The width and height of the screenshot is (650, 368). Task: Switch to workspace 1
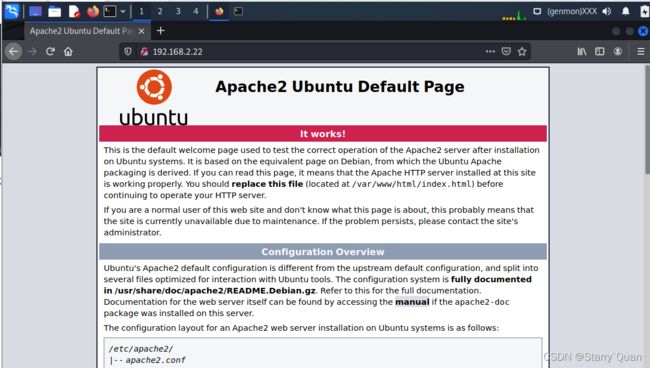point(142,12)
